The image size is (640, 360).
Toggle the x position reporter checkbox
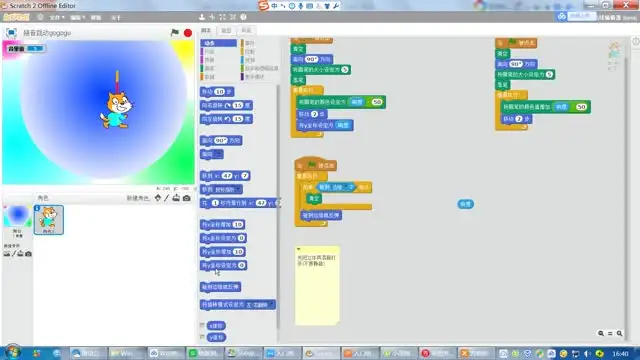tap(202, 325)
